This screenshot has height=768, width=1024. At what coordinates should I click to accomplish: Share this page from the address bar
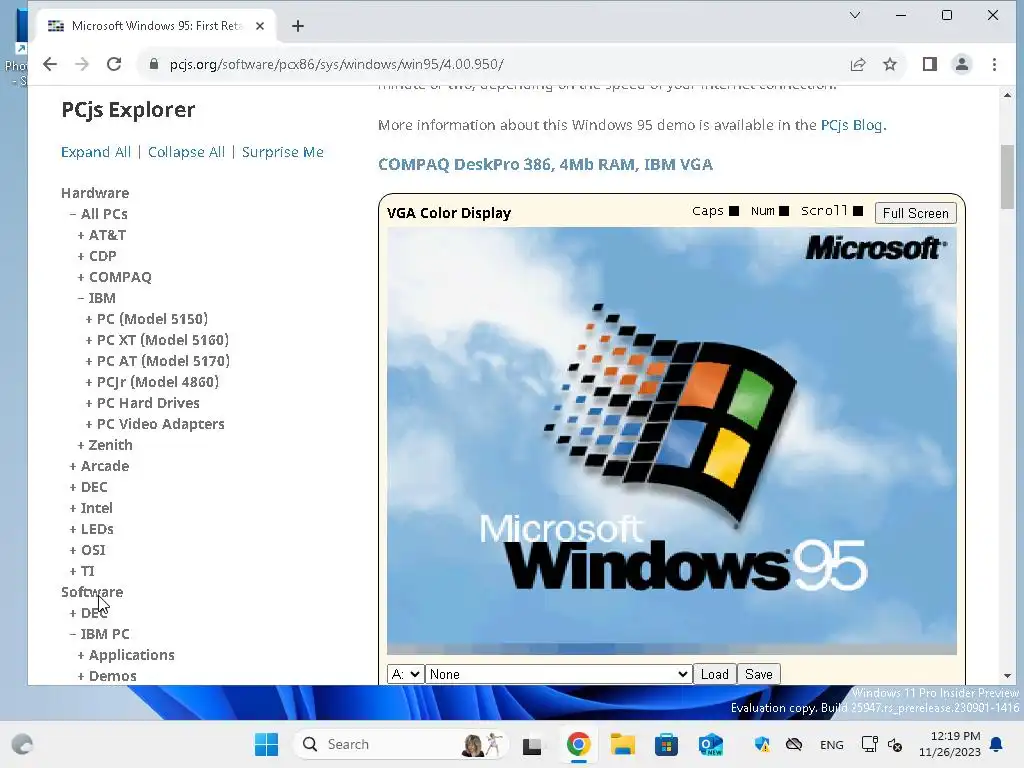click(x=857, y=64)
